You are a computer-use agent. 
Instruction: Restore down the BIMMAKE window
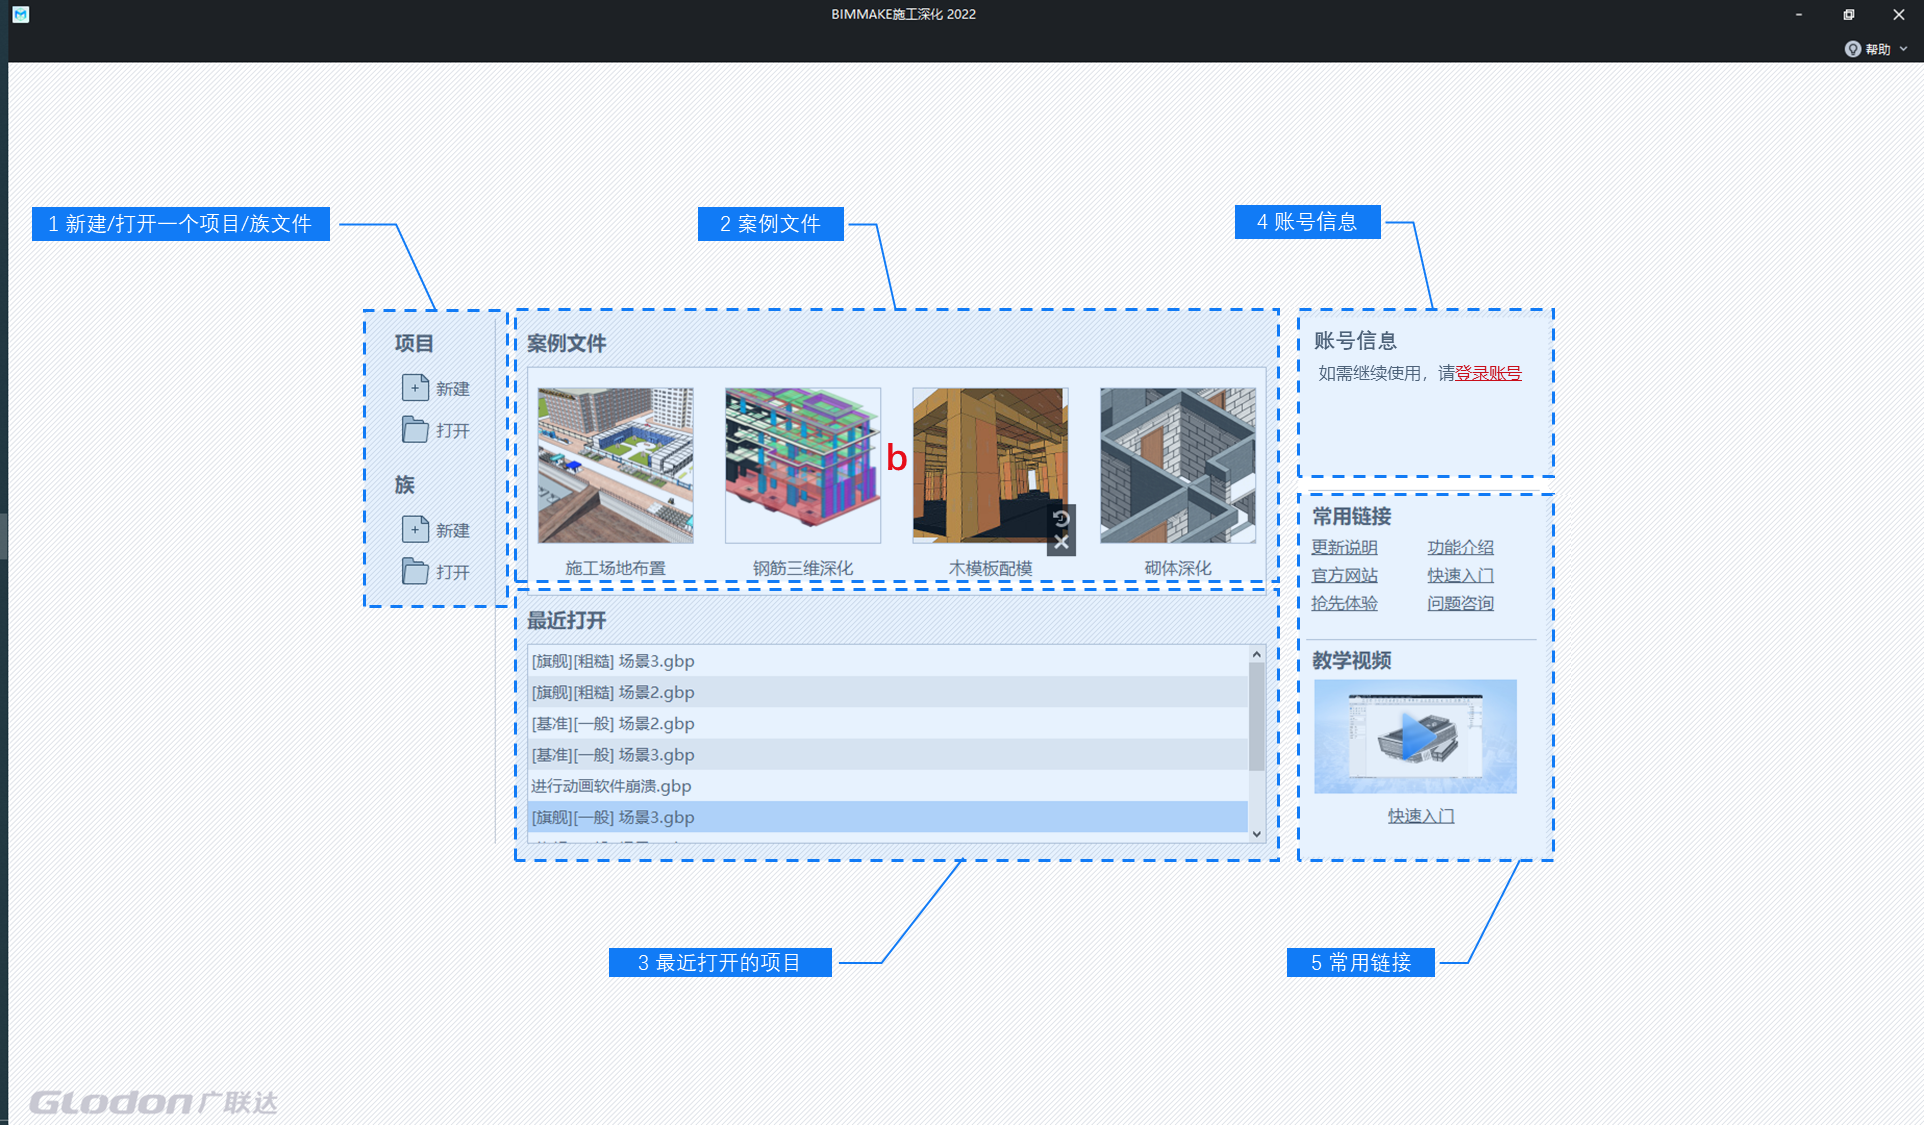click(x=1848, y=14)
